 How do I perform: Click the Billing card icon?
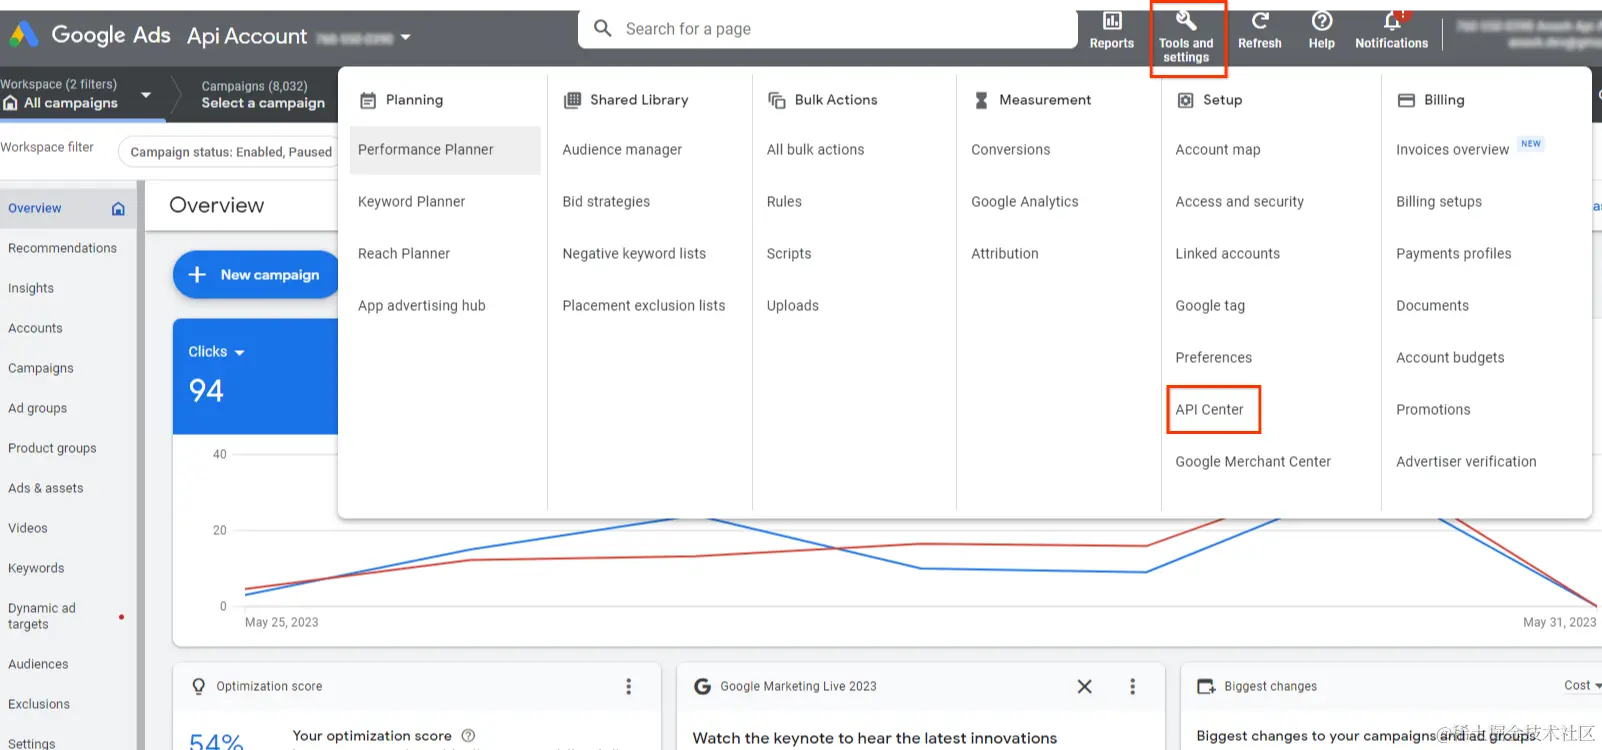tap(1406, 100)
